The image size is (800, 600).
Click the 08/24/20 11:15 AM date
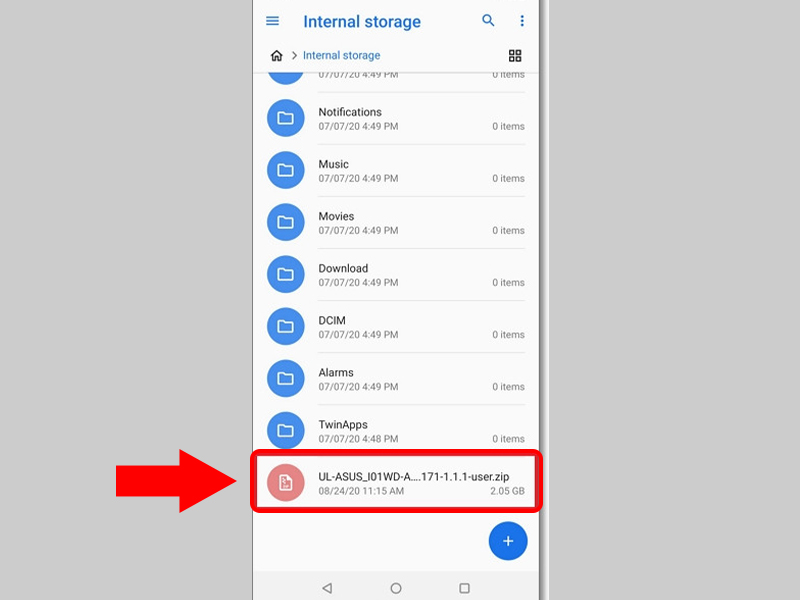coord(361,491)
